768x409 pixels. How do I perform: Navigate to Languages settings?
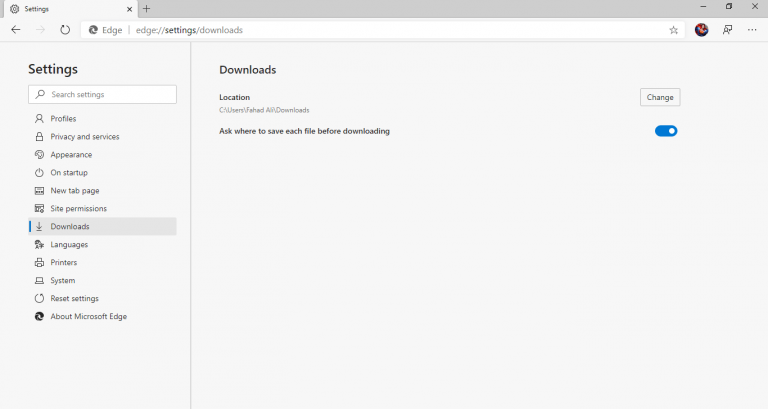69,245
